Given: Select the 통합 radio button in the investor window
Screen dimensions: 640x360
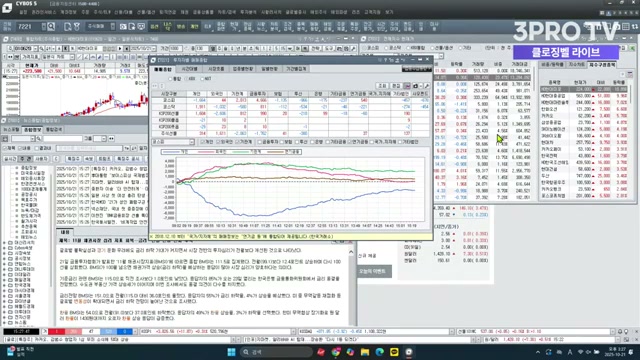Looking at the screenshot, I should point(170,79).
